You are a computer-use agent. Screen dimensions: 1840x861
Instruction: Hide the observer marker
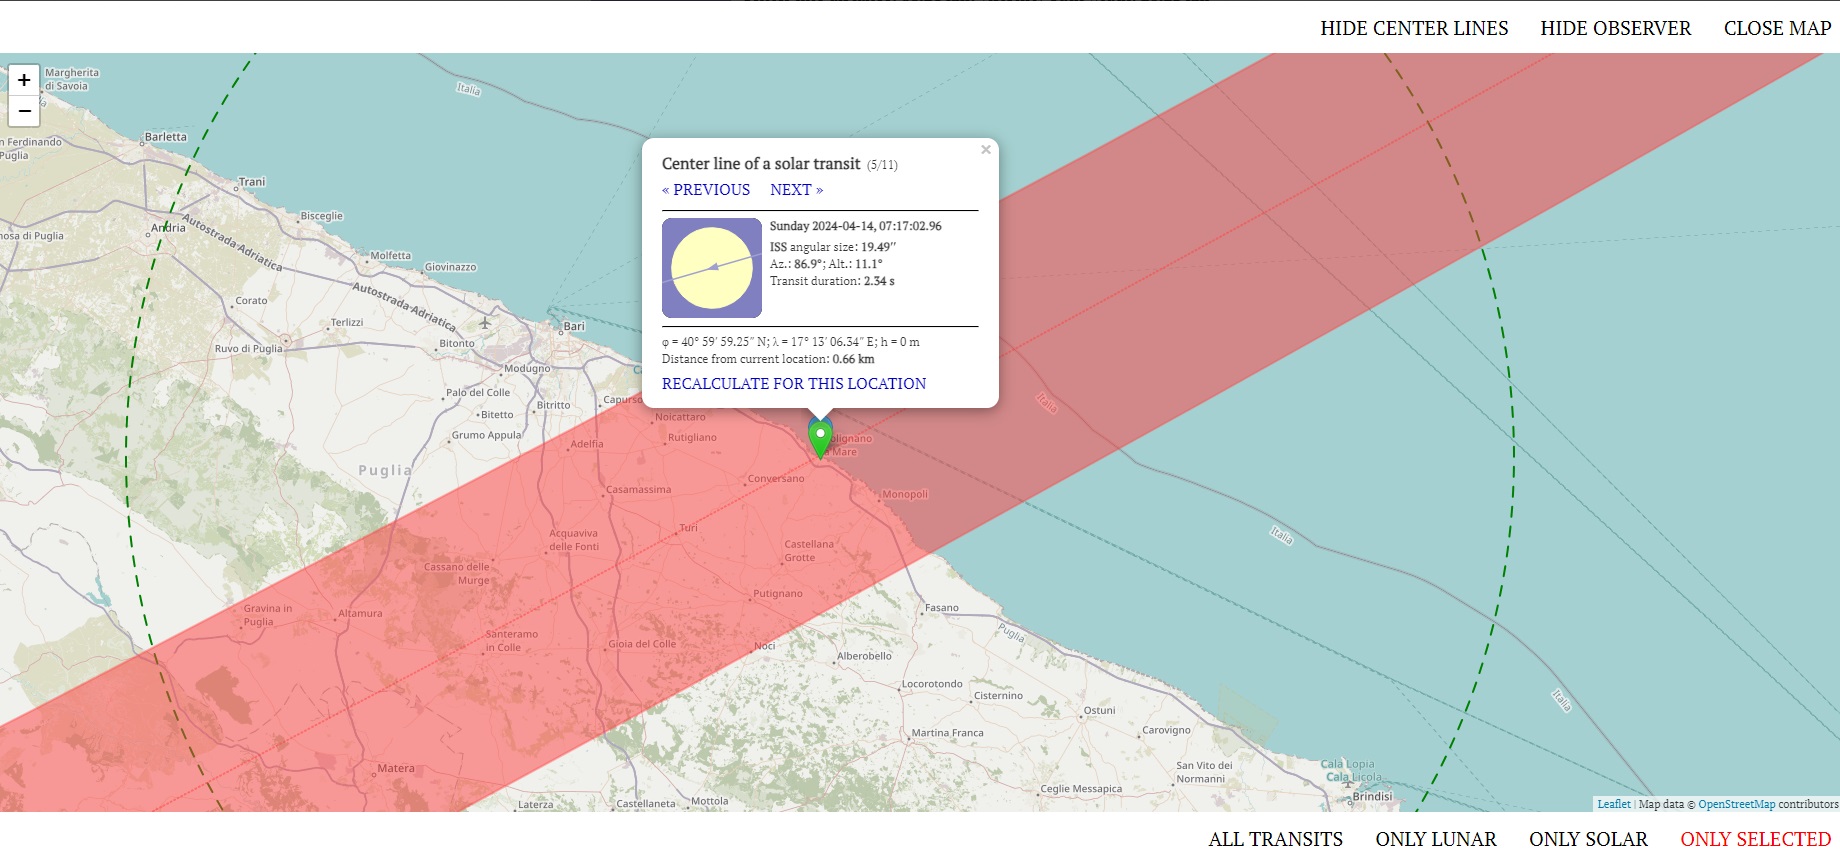tap(1615, 28)
